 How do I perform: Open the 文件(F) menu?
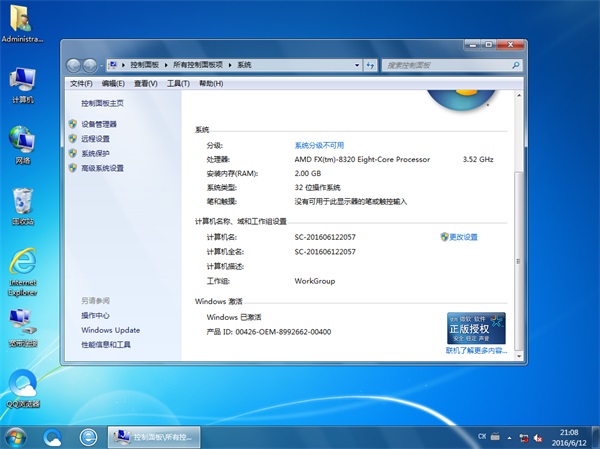pos(82,83)
